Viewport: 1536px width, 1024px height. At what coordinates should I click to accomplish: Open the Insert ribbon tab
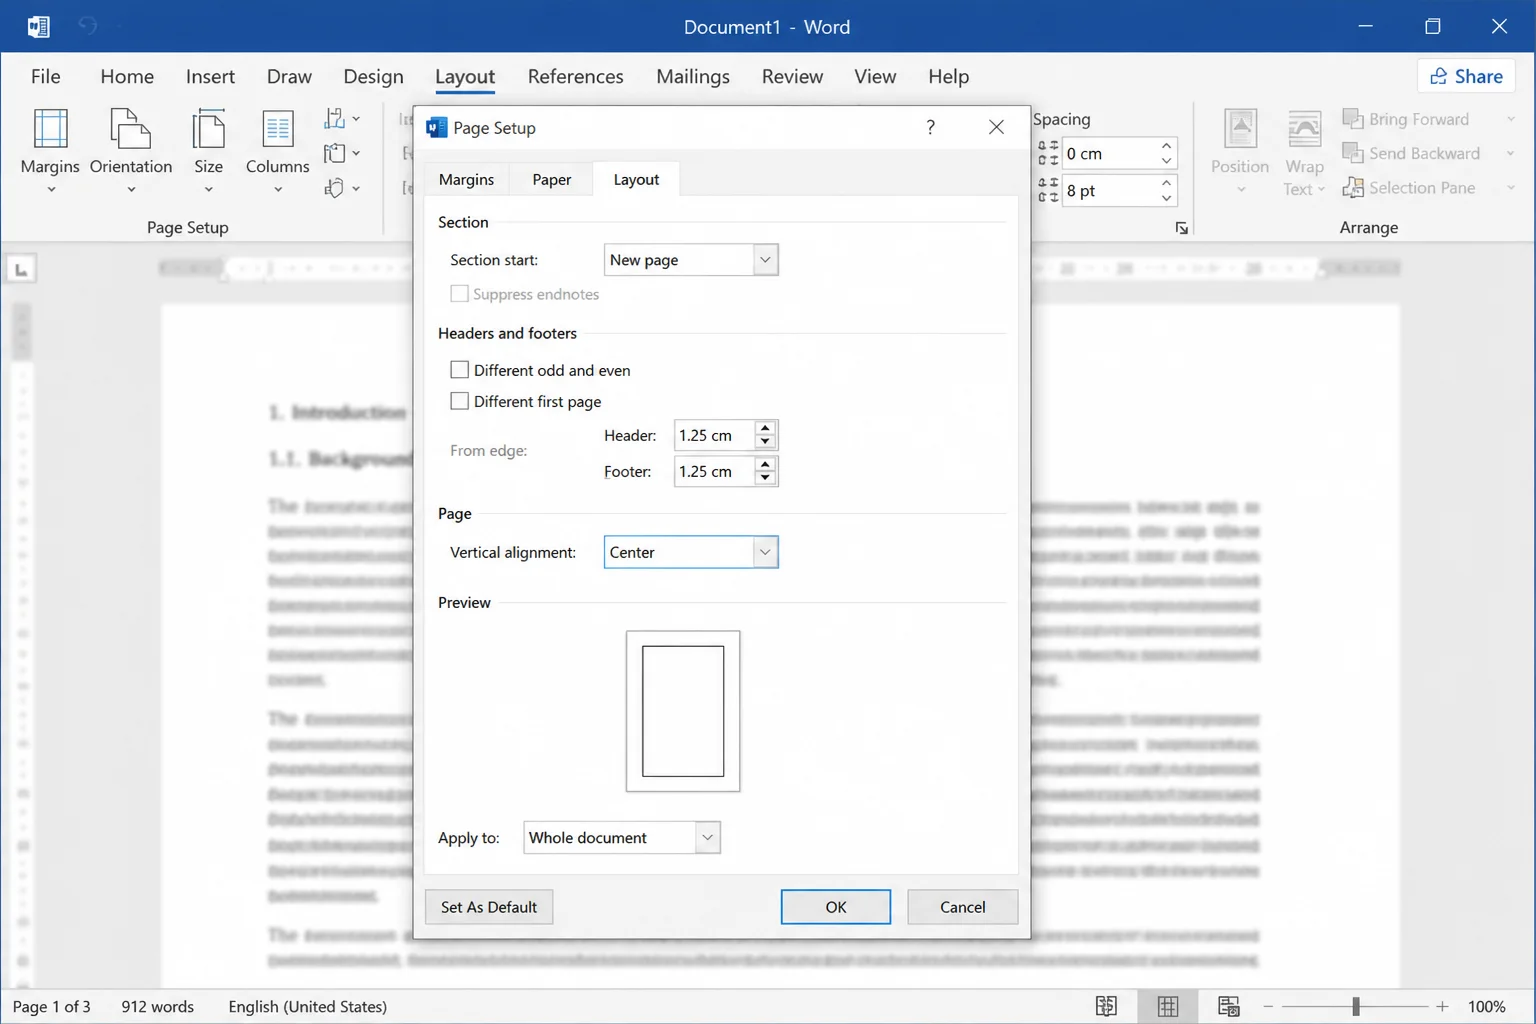210,76
